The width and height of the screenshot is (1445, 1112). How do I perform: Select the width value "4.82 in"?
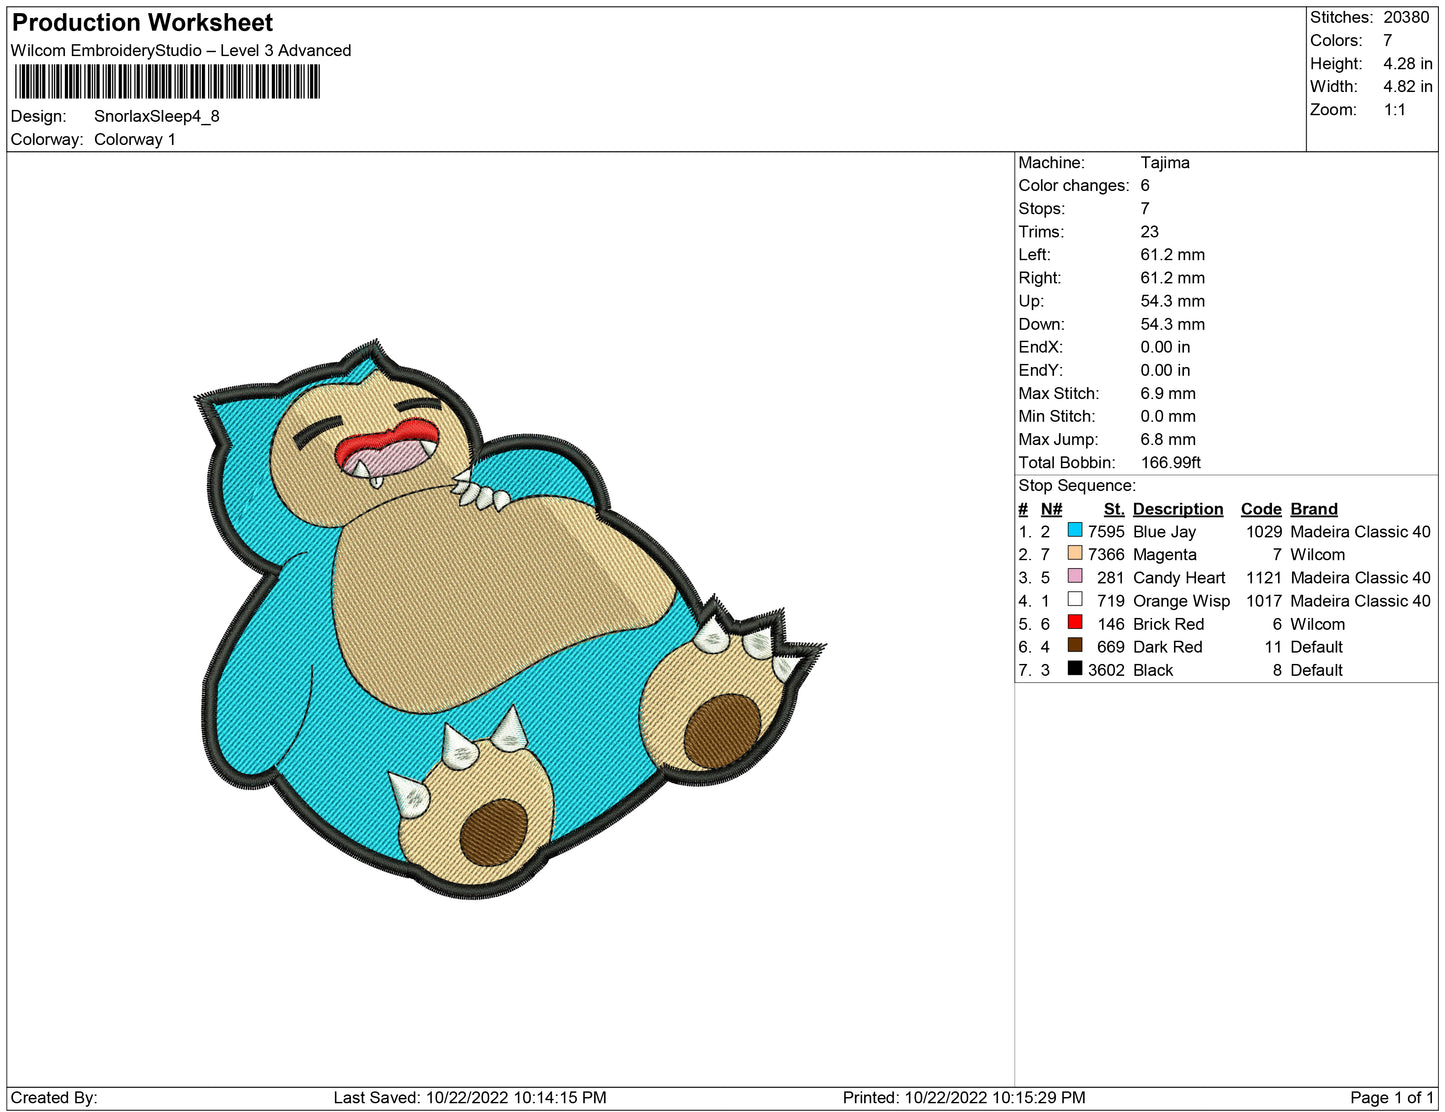pyautogui.click(x=1408, y=86)
